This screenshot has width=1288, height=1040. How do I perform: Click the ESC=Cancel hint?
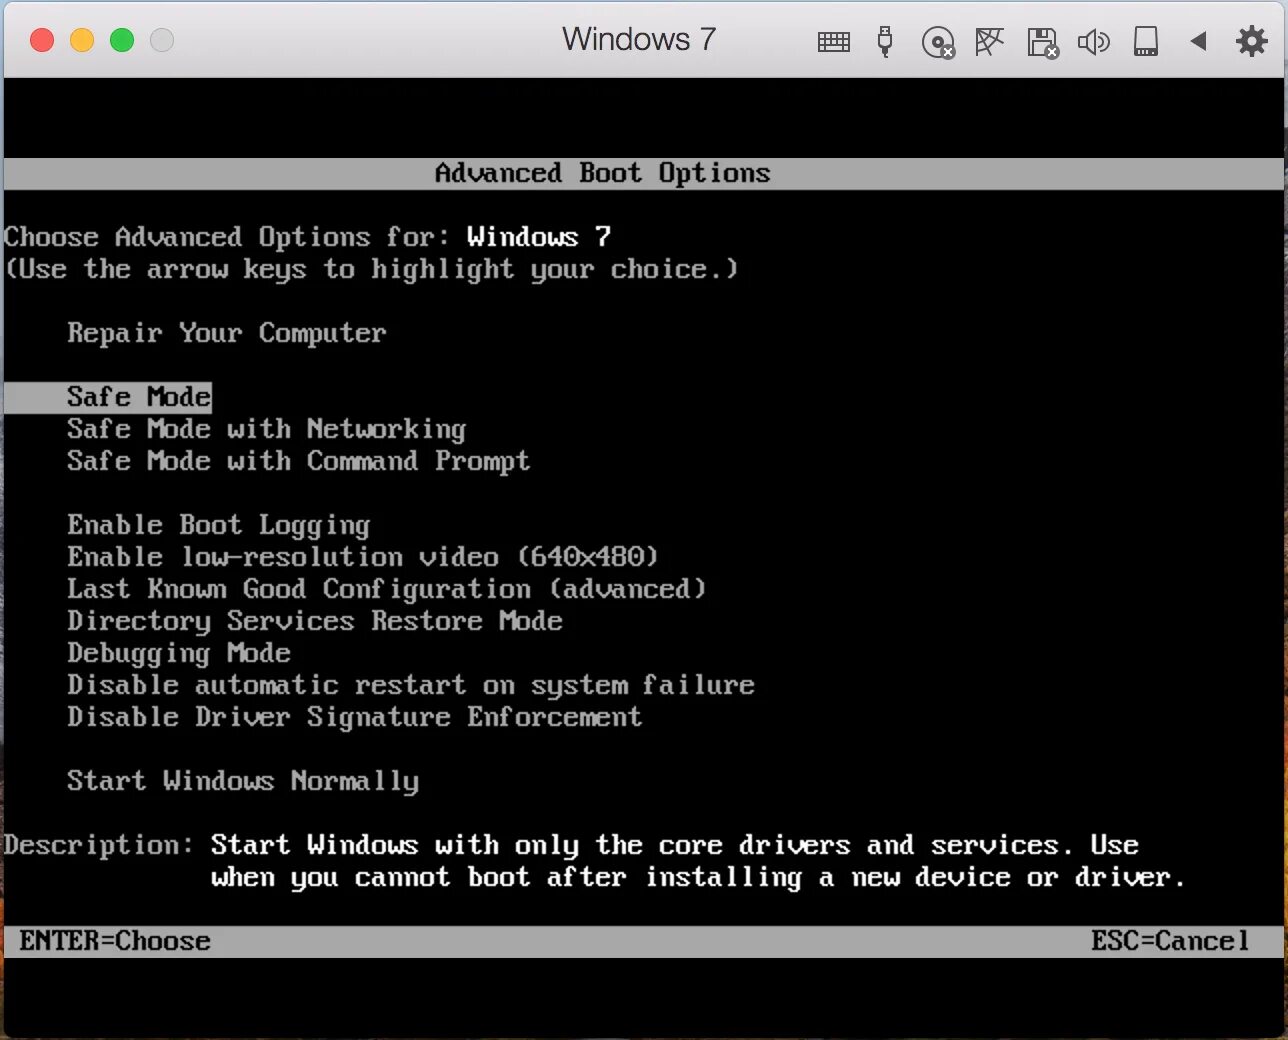[x=1171, y=941]
